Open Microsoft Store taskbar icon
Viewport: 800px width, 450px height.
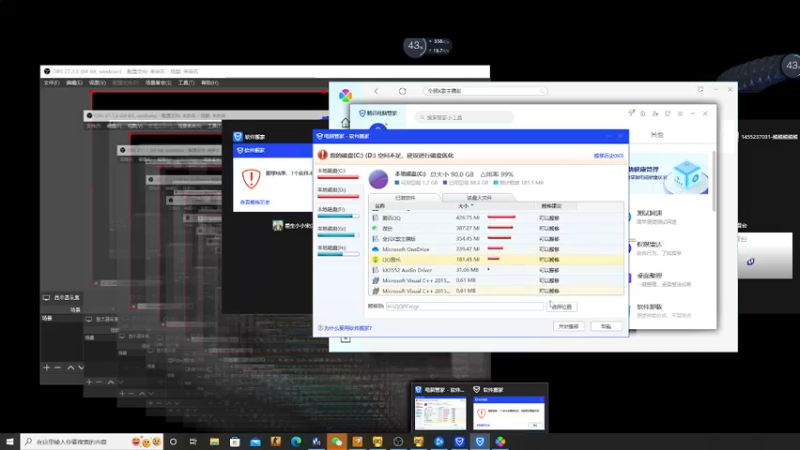(x=235, y=441)
